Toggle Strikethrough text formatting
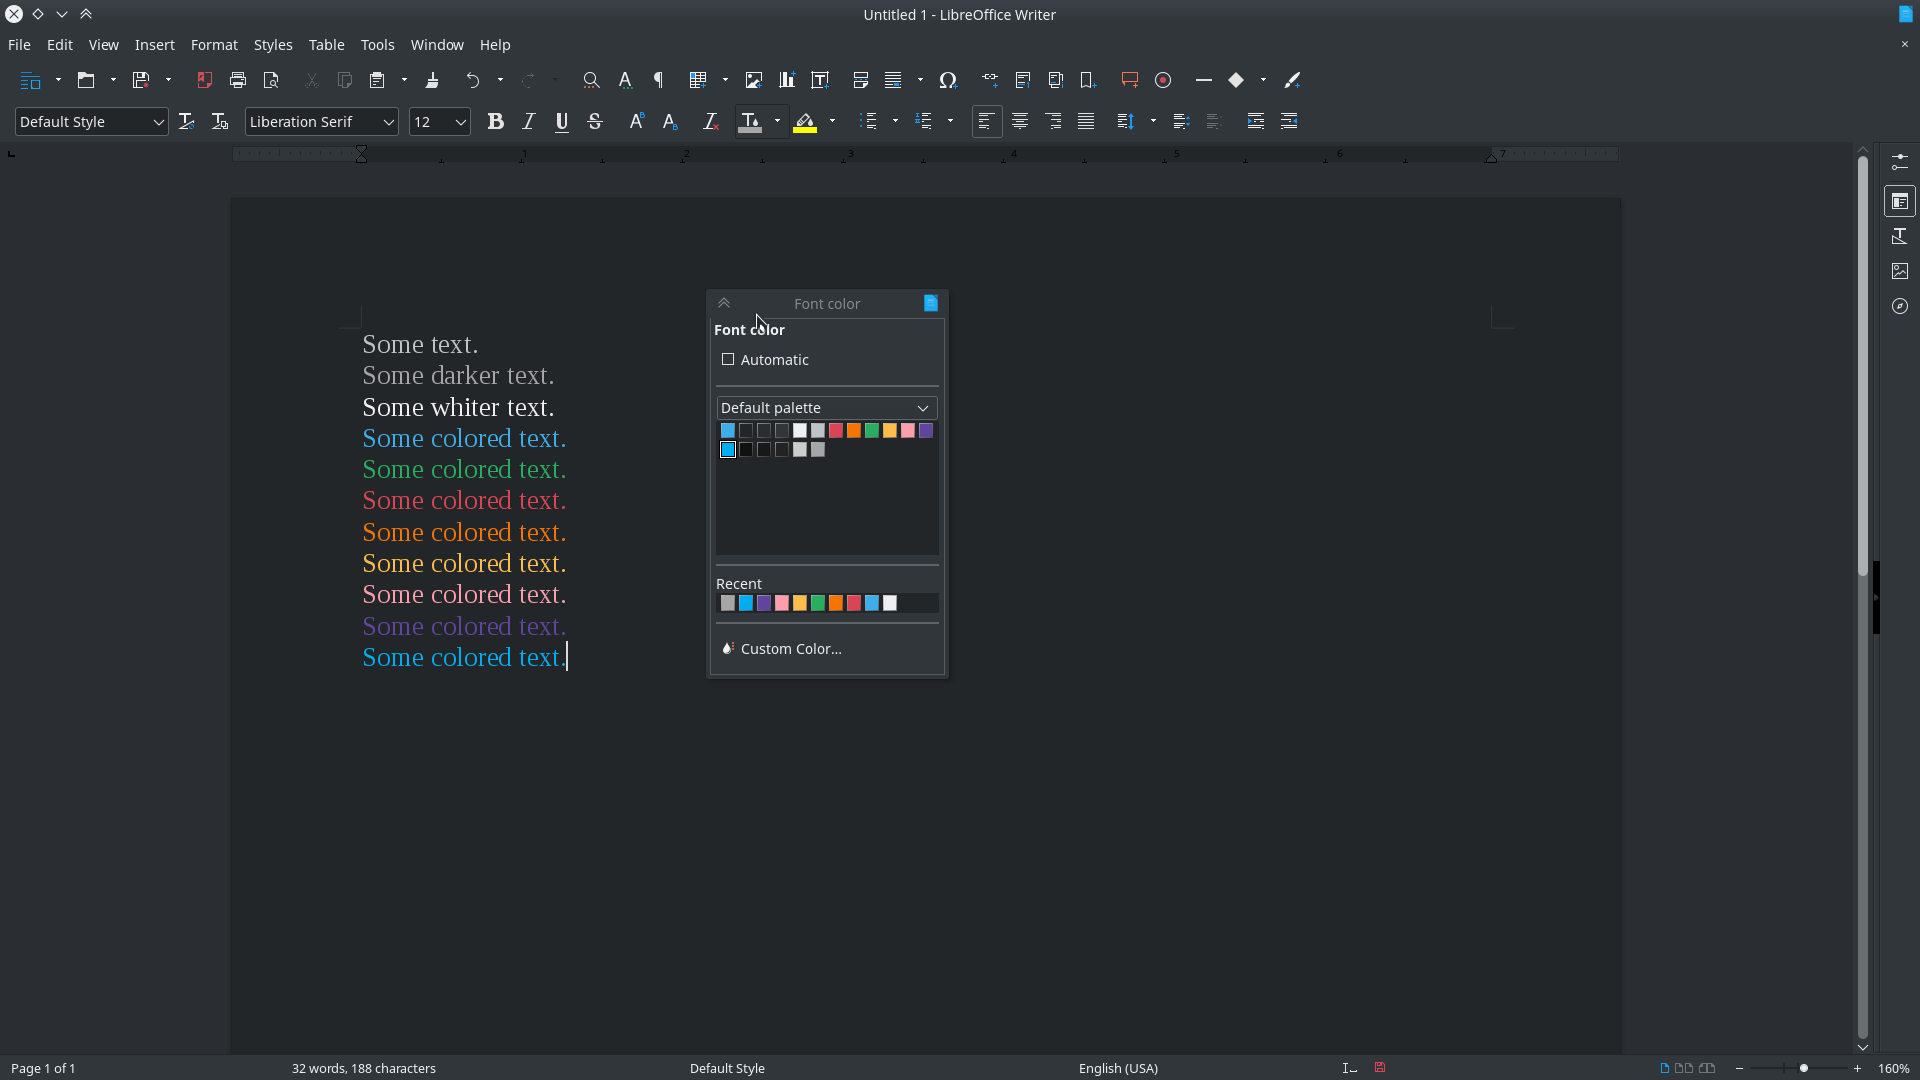The height and width of the screenshot is (1080, 1920). click(595, 121)
